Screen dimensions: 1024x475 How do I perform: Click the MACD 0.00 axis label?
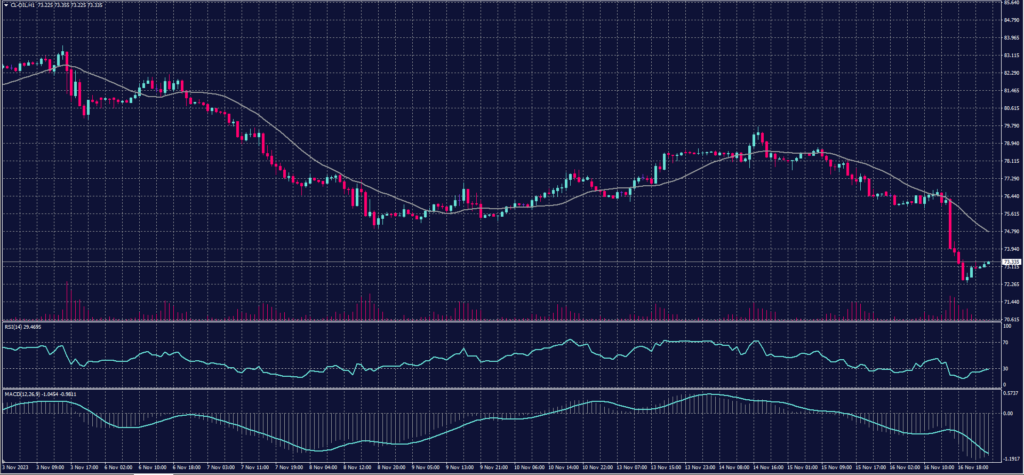pos(1005,412)
